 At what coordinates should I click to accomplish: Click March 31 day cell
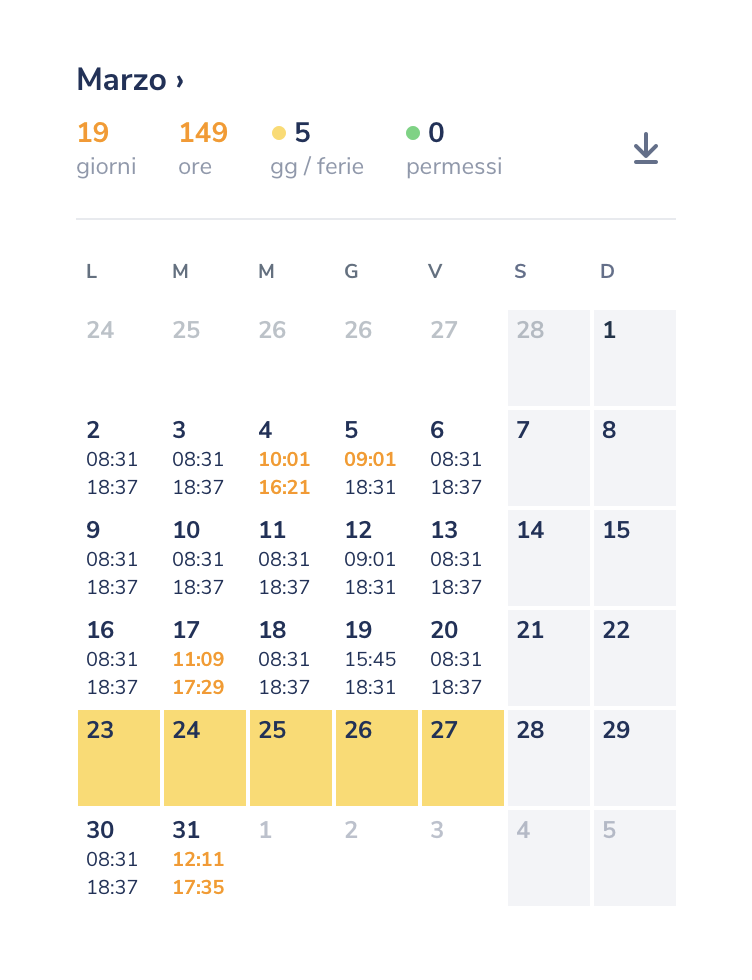click(x=204, y=858)
